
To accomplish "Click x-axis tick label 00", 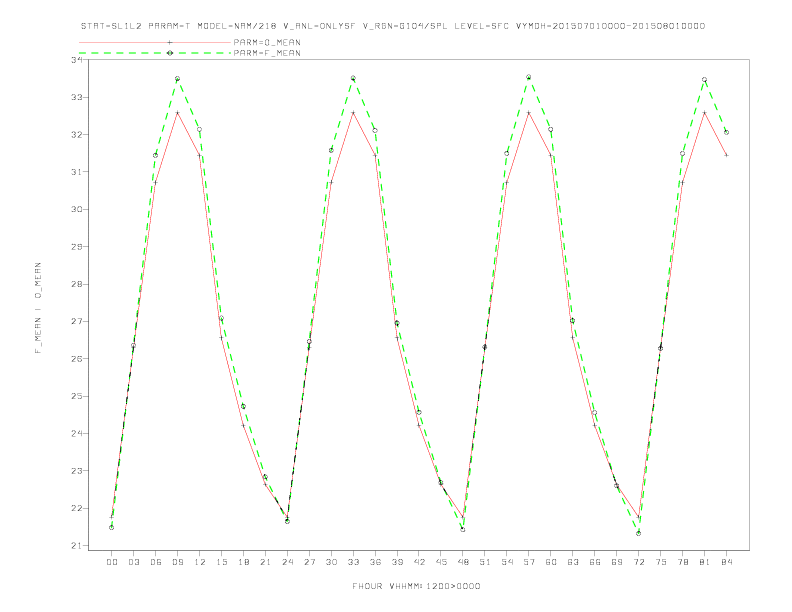I will pyautogui.click(x=112, y=562).
